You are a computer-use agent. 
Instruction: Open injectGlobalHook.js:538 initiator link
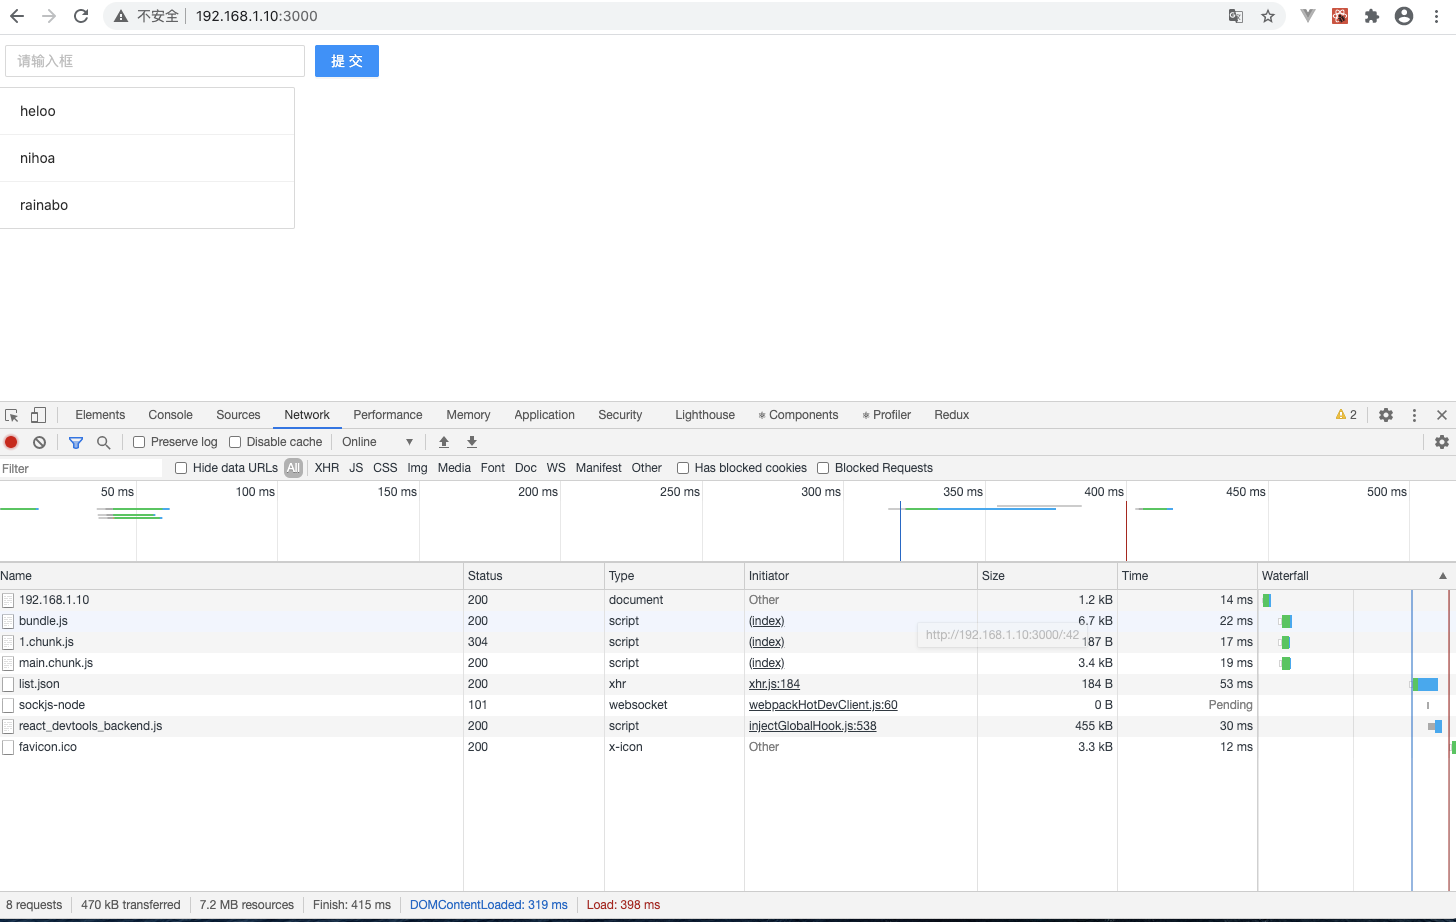coord(812,726)
